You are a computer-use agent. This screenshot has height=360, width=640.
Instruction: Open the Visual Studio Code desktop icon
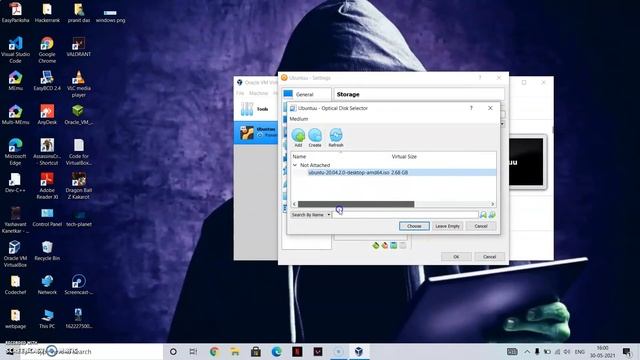[16, 49]
